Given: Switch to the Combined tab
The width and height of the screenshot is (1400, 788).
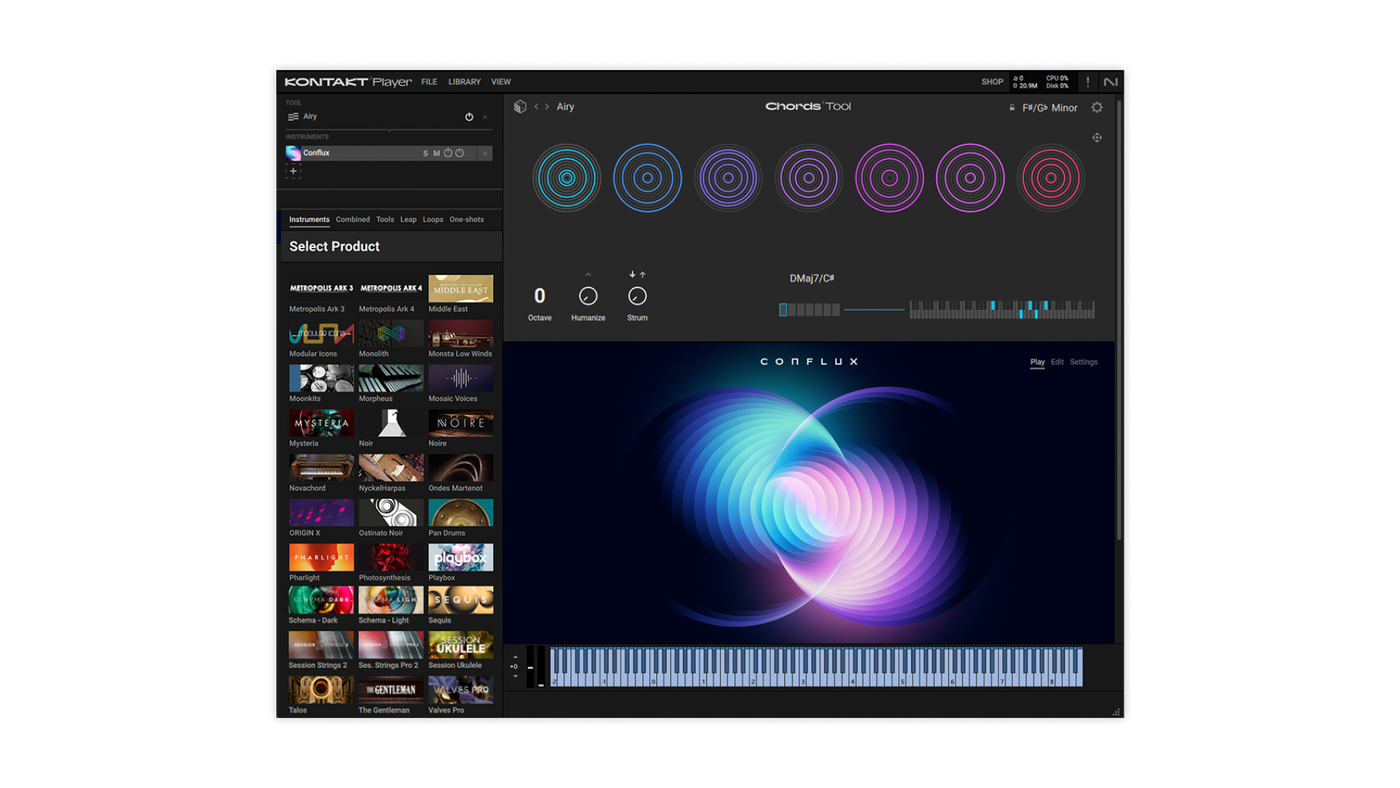Looking at the screenshot, I should pos(353,220).
